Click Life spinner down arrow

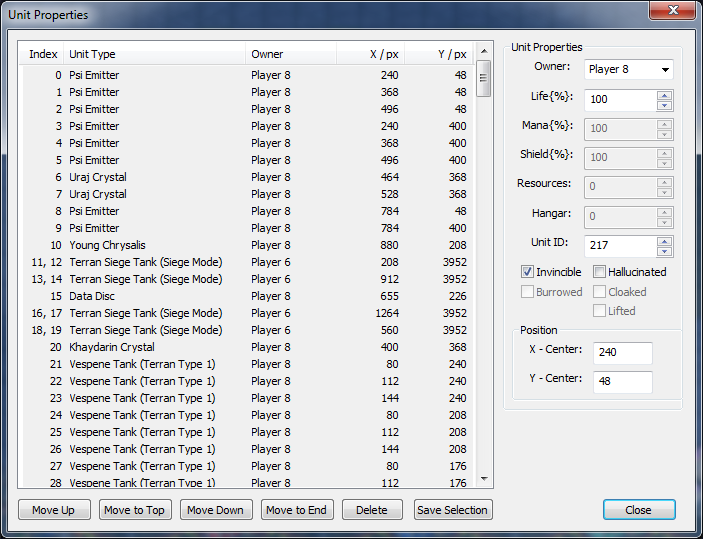(664, 105)
